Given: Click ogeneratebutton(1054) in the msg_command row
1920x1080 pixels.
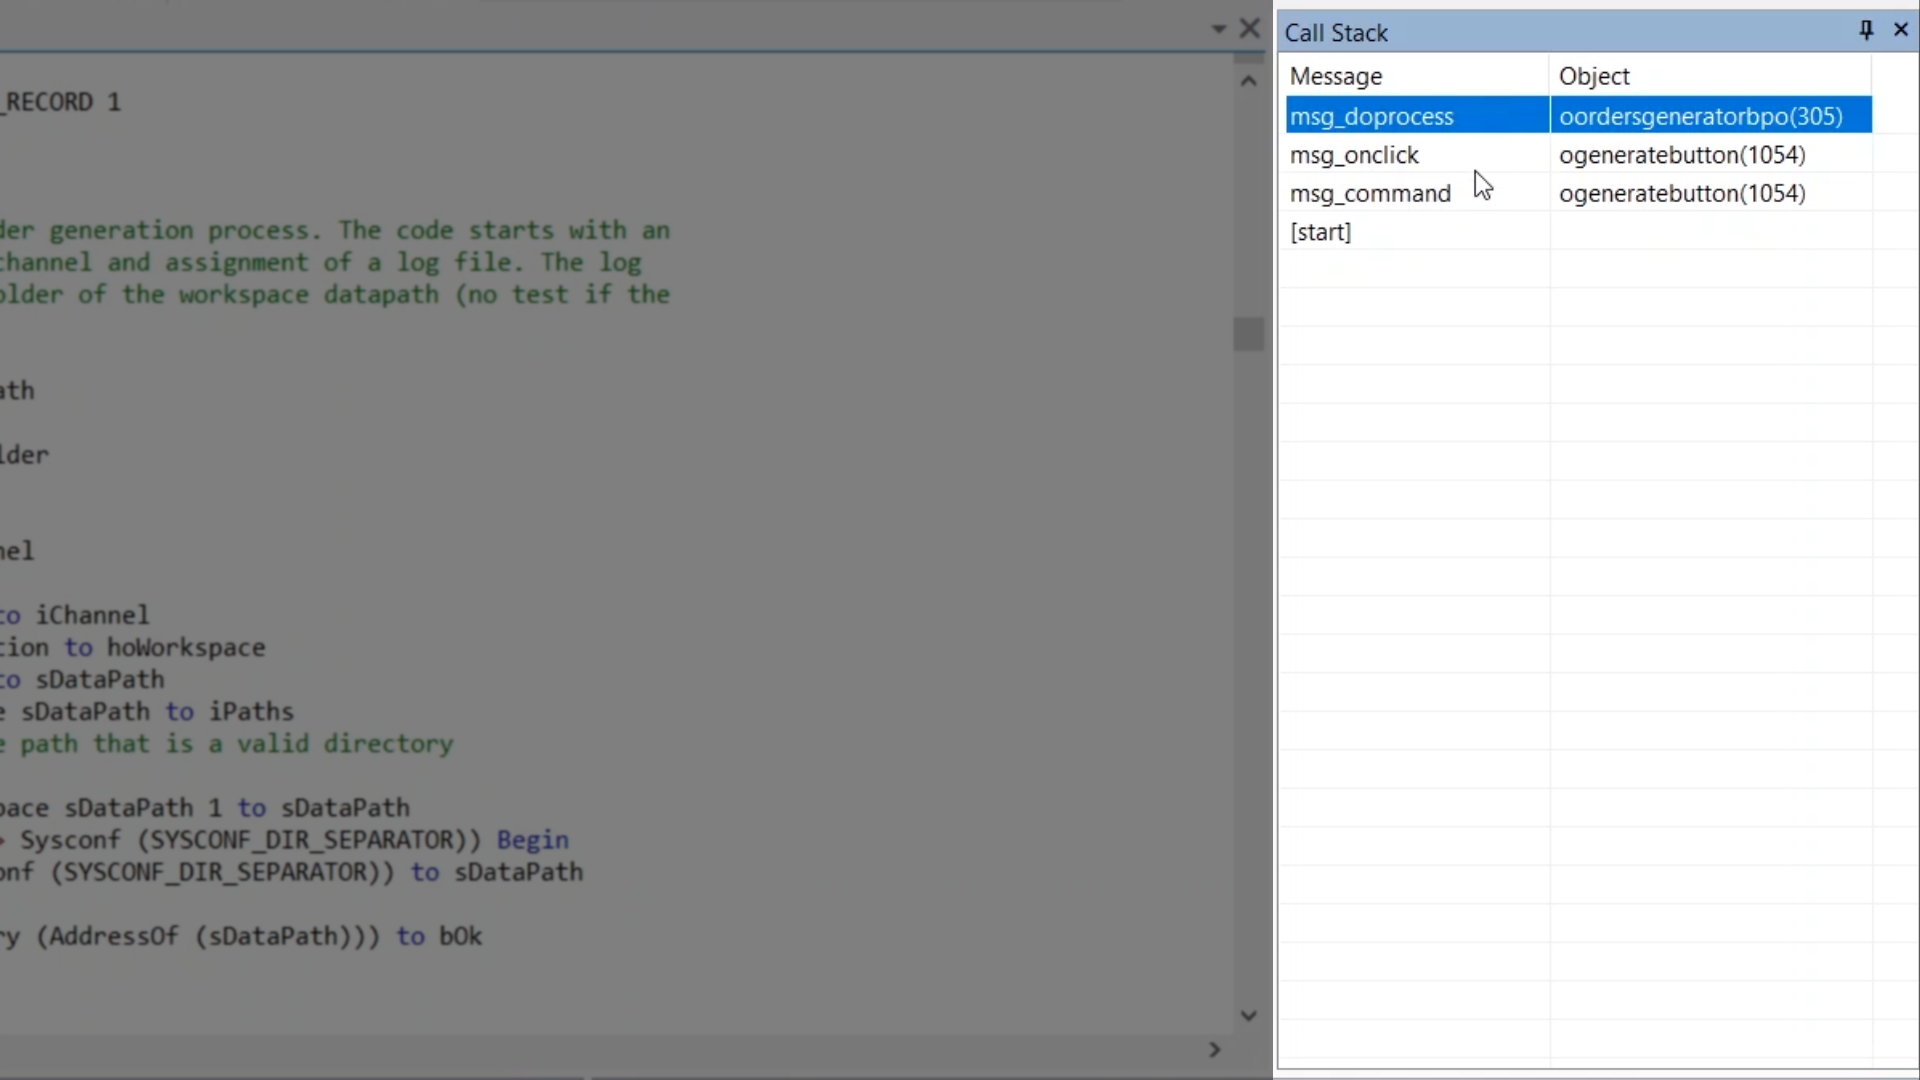Looking at the screenshot, I should click(1682, 193).
